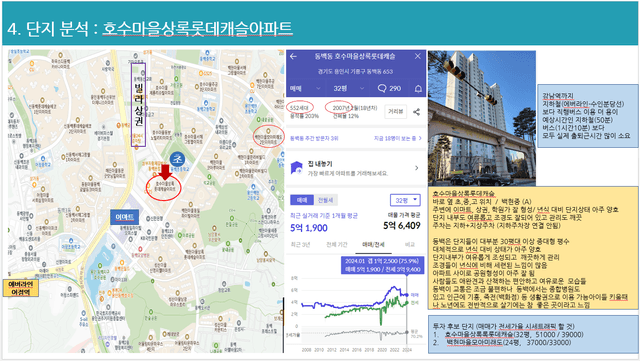Tap the notification bell icon
This screenshot has height=361, width=640.
point(418,89)
